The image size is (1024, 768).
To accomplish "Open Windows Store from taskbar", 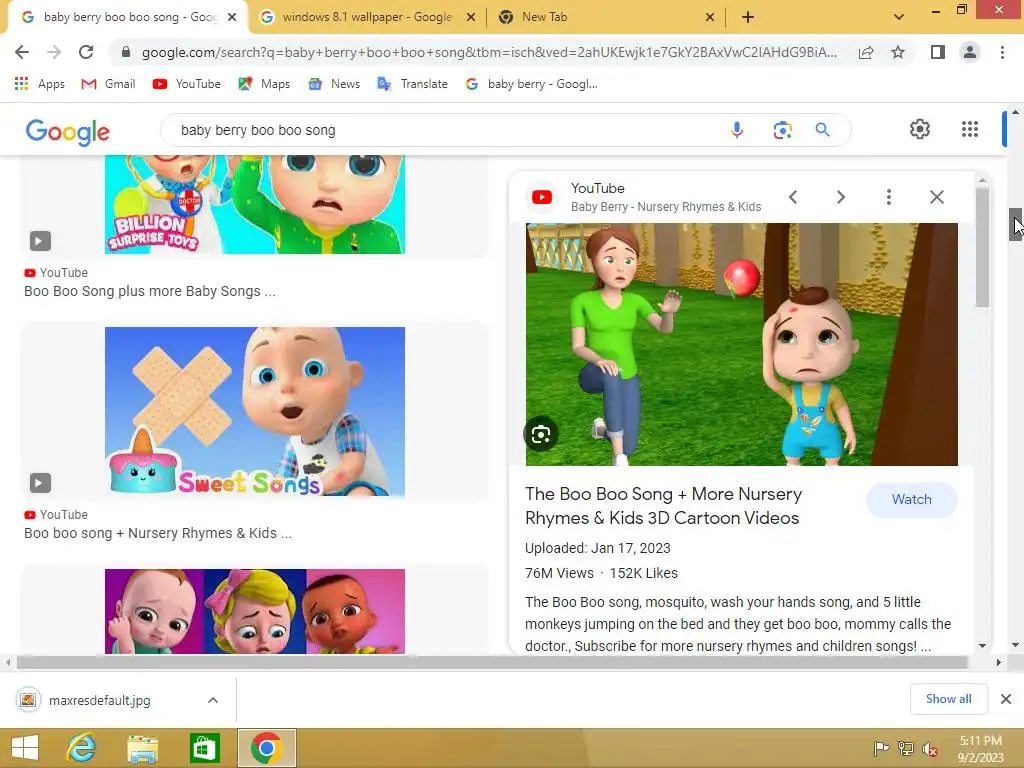I will point(204,748).
